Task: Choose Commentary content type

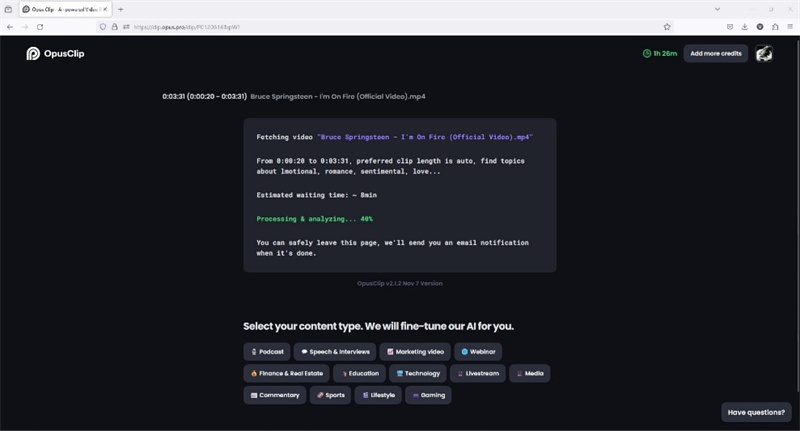Action: (x=274, y=395)
